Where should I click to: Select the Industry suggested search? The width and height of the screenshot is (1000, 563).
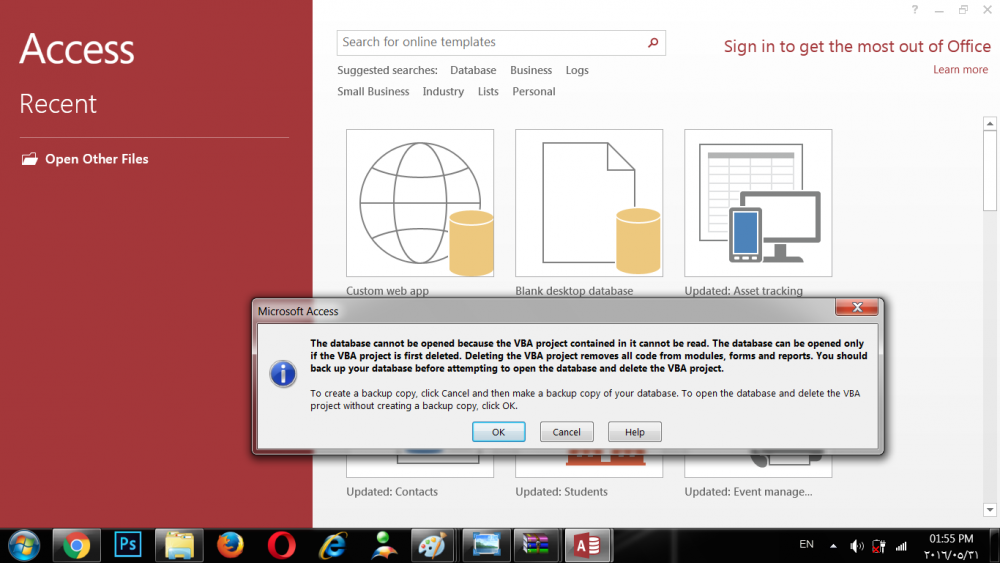tap(443, 91)
